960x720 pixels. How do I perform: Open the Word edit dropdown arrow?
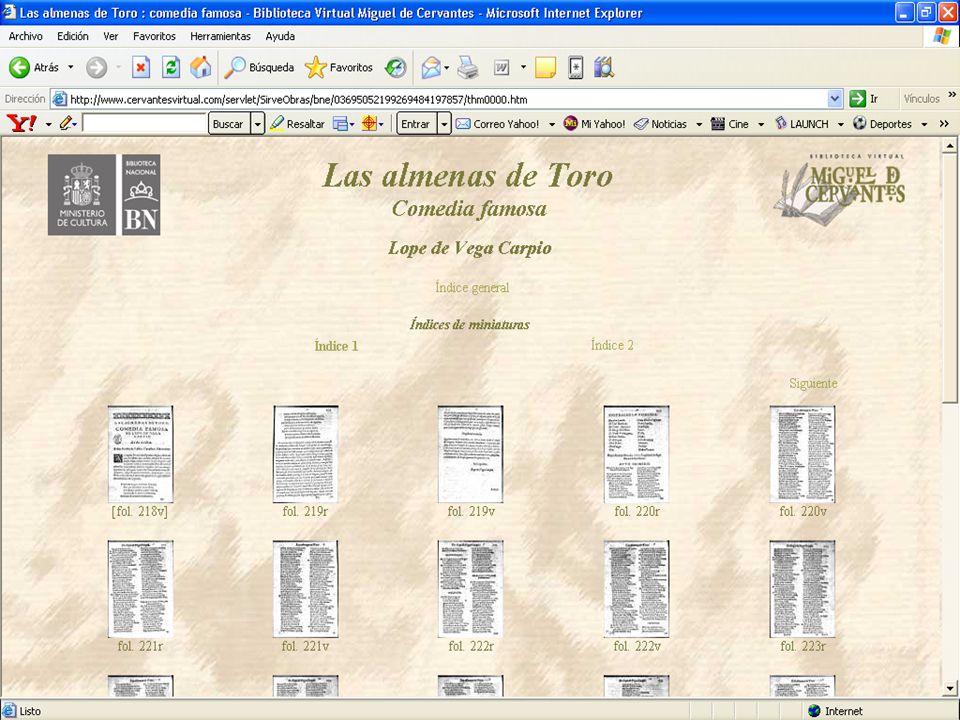(523, 67)
